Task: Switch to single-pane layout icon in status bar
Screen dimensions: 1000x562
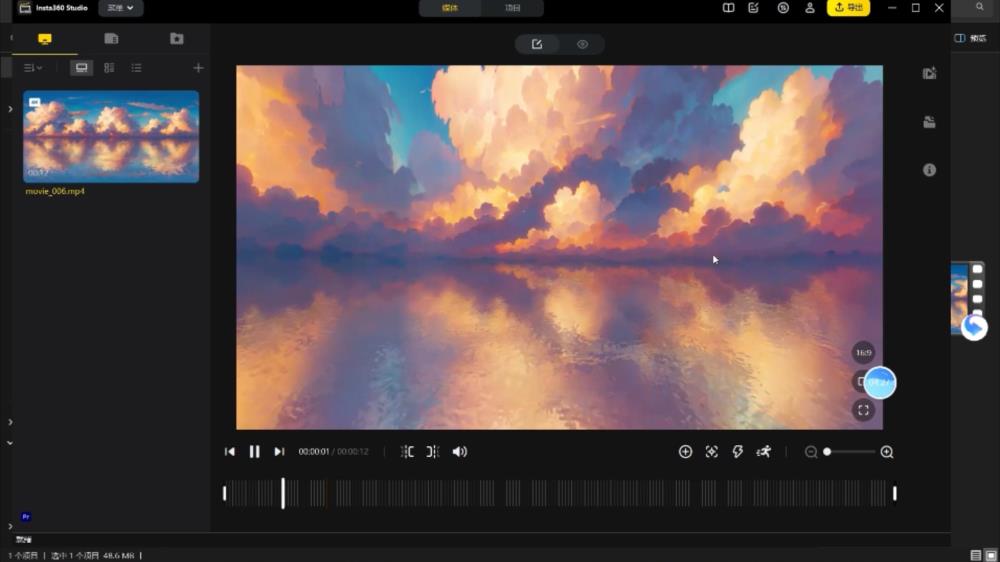Action: (991, 556)
